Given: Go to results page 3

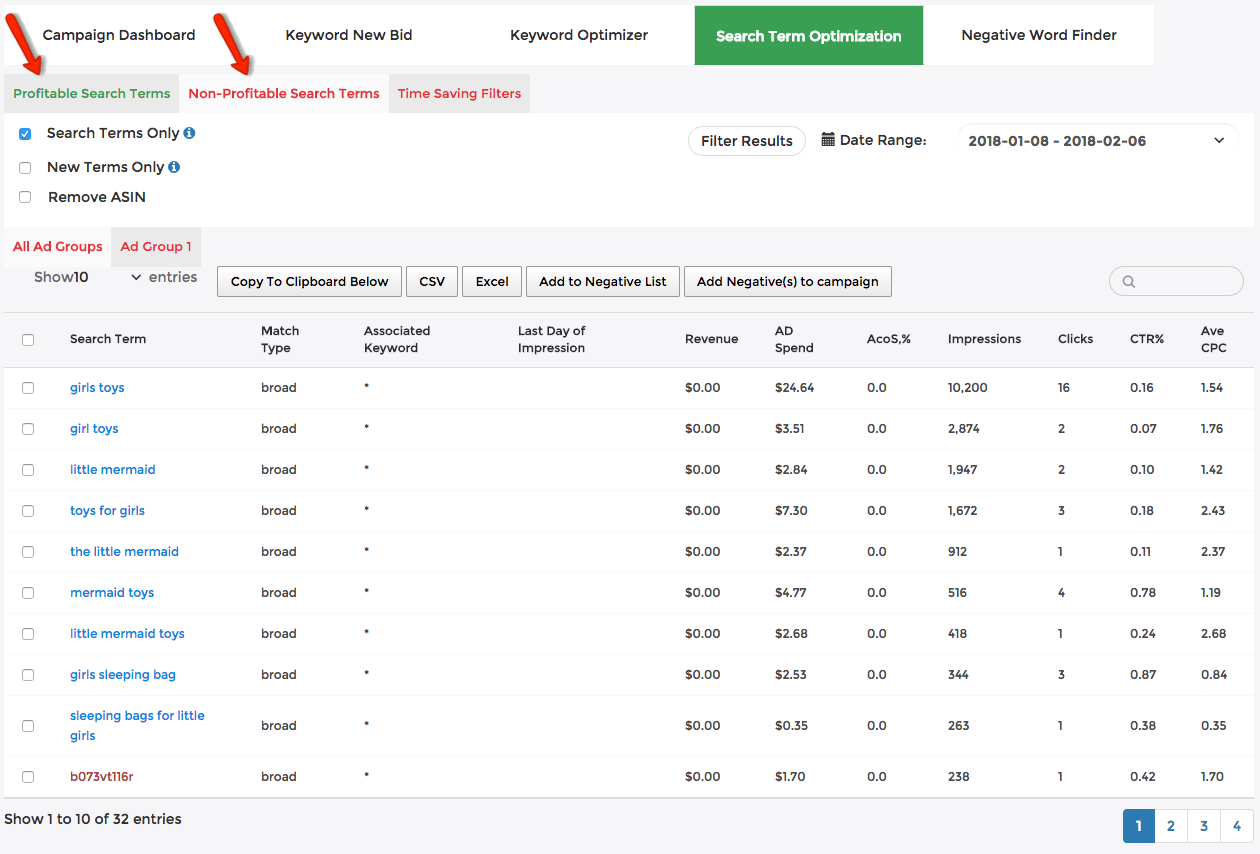Looking at the screenshot, I should 1203,826.
